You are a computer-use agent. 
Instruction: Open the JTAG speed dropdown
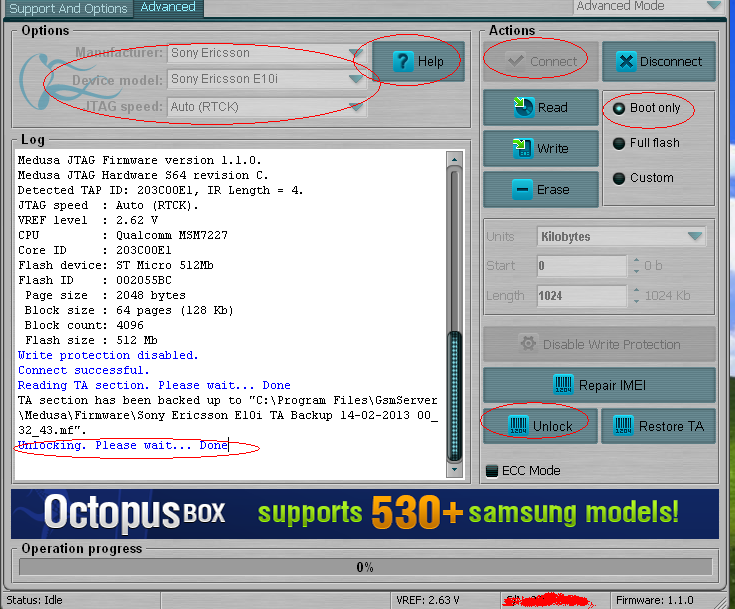coord(355,107)
